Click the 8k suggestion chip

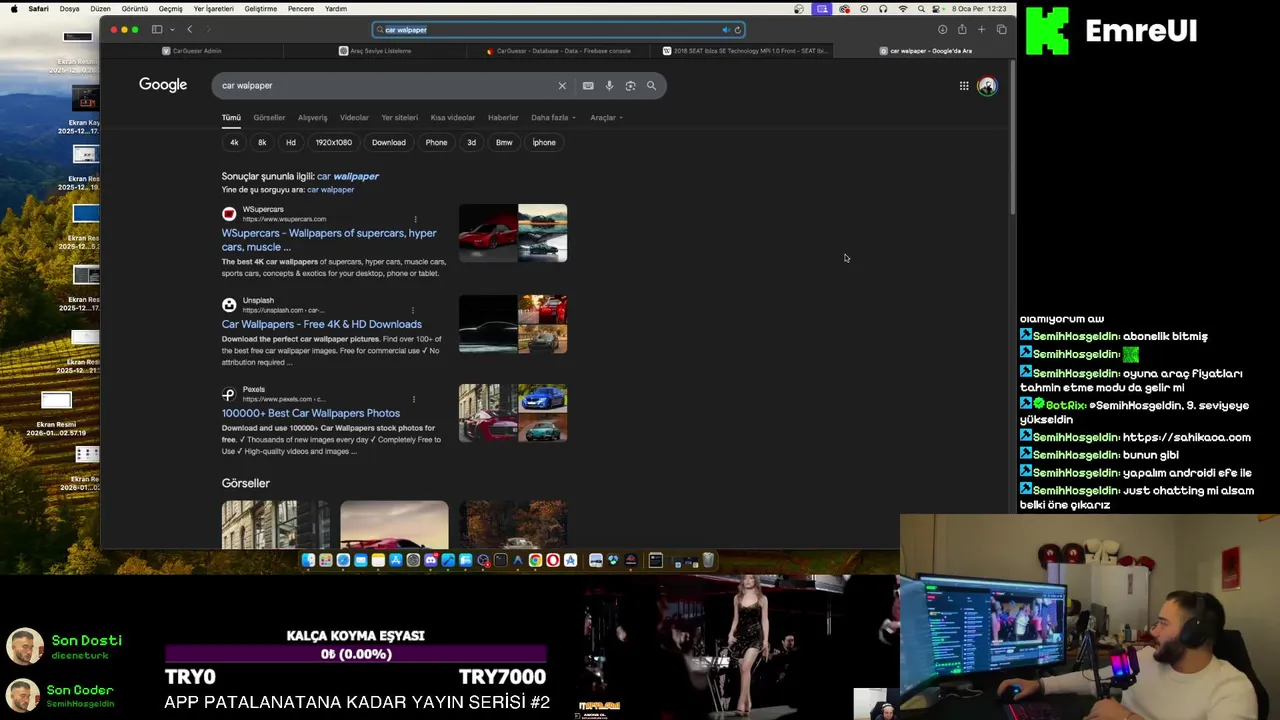(262, 142)
